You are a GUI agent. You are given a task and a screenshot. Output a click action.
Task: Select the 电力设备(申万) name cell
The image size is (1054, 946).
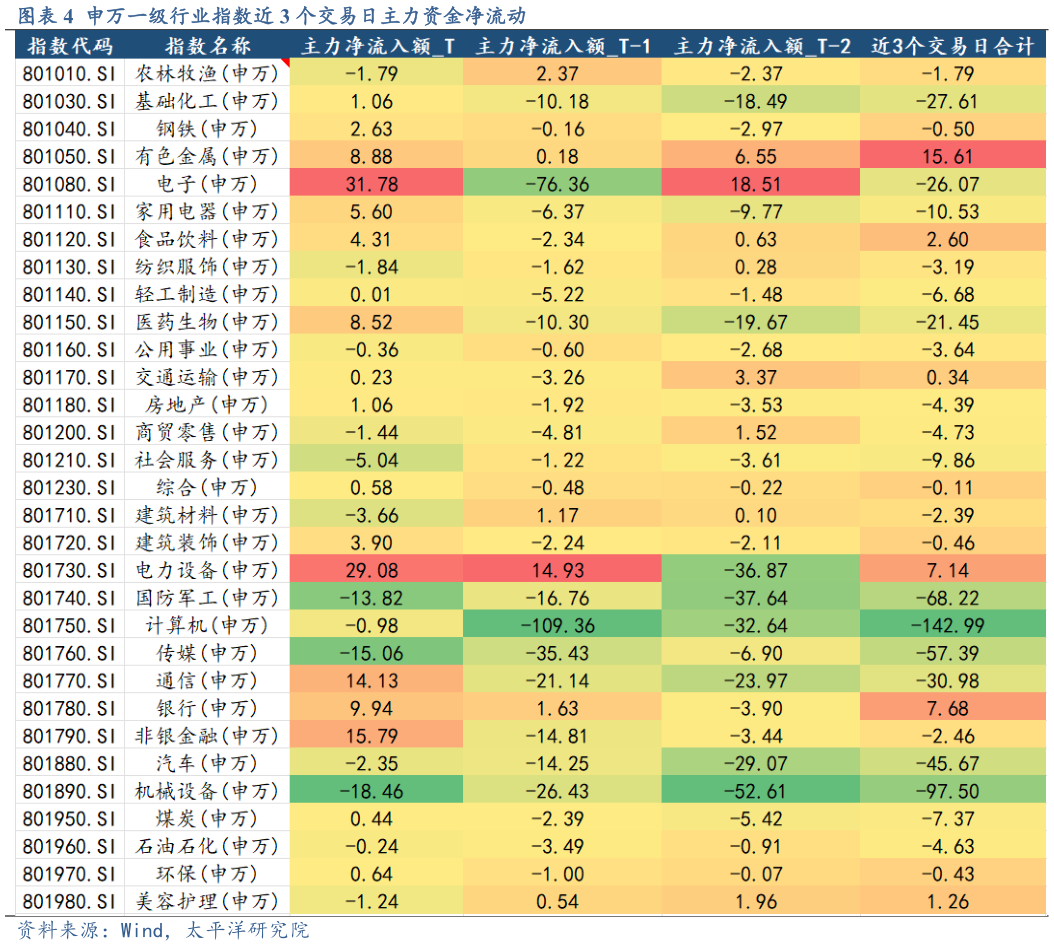coord(207,570)
